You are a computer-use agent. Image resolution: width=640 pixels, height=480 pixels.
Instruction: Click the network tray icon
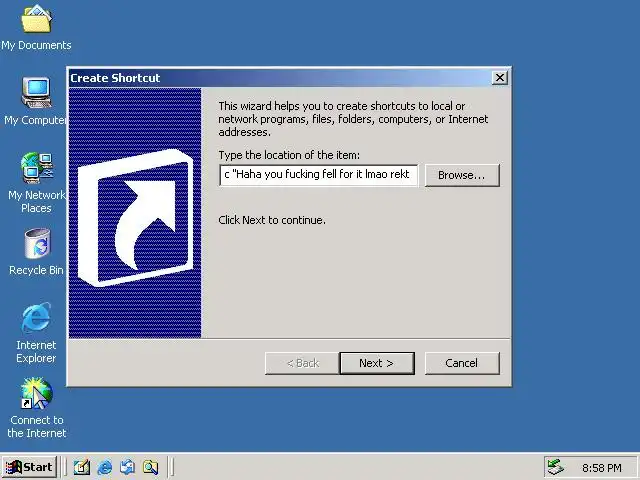point(555,467)
